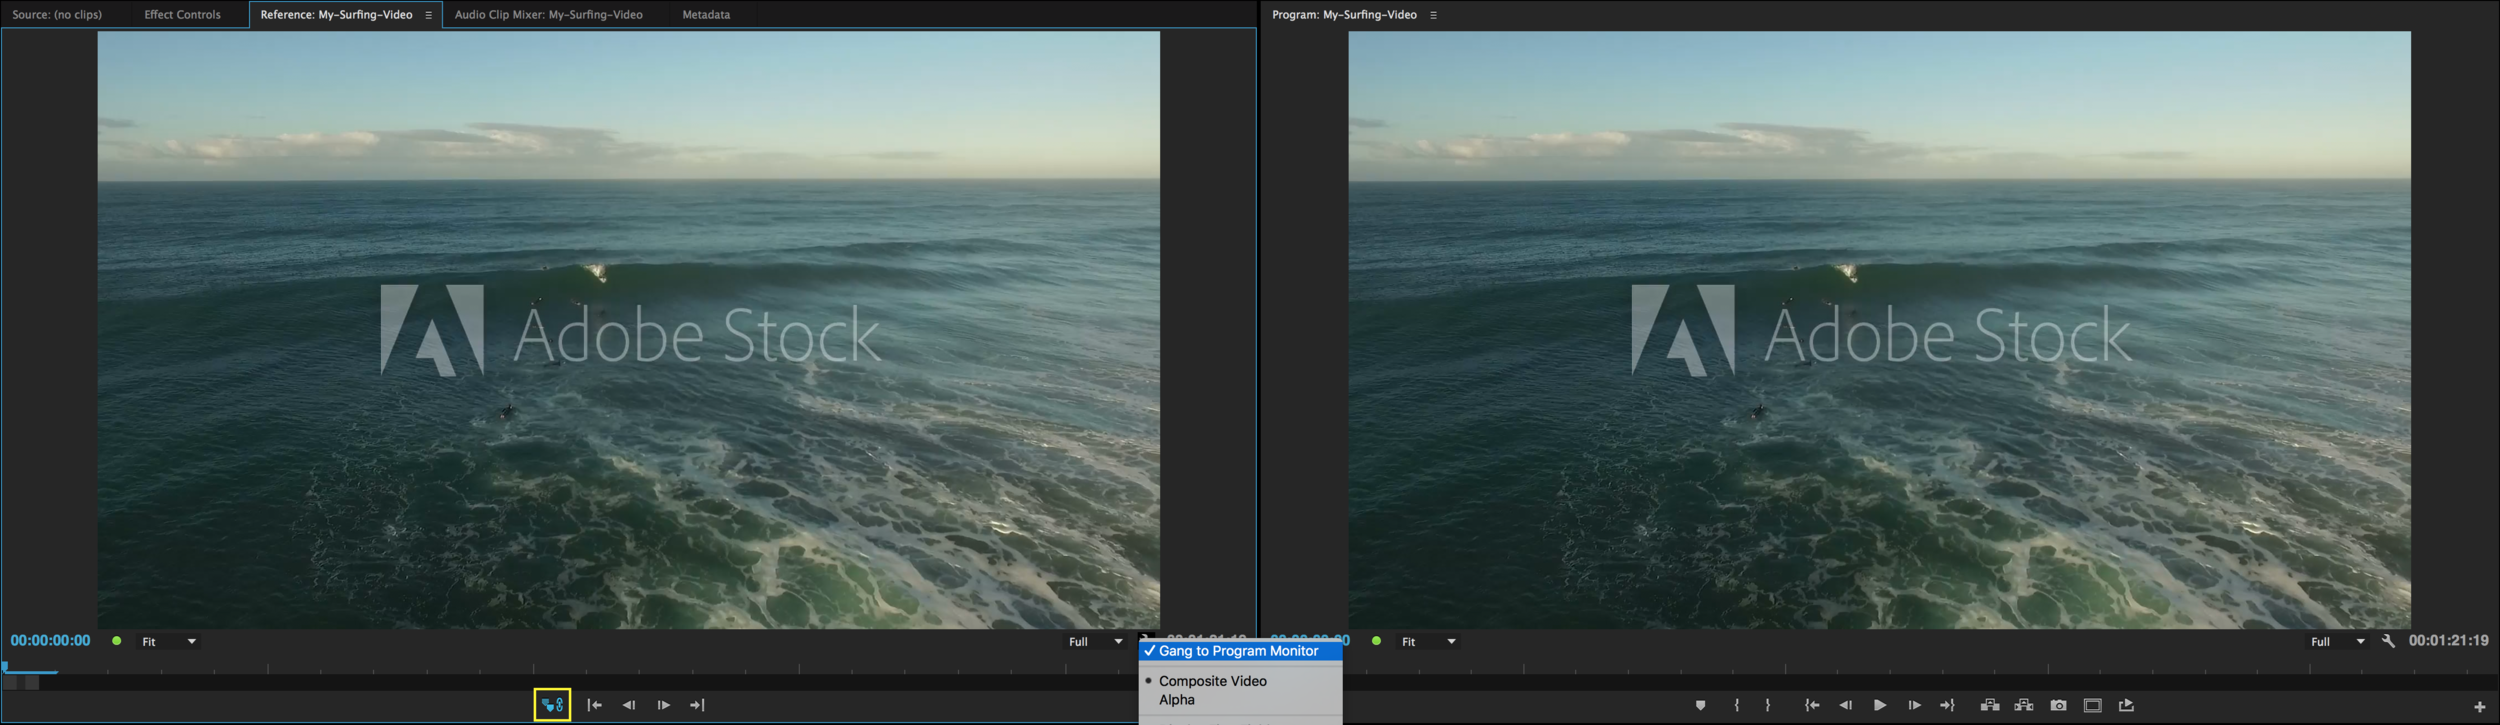Switch to Effect Controls tab

click(182, 15)
